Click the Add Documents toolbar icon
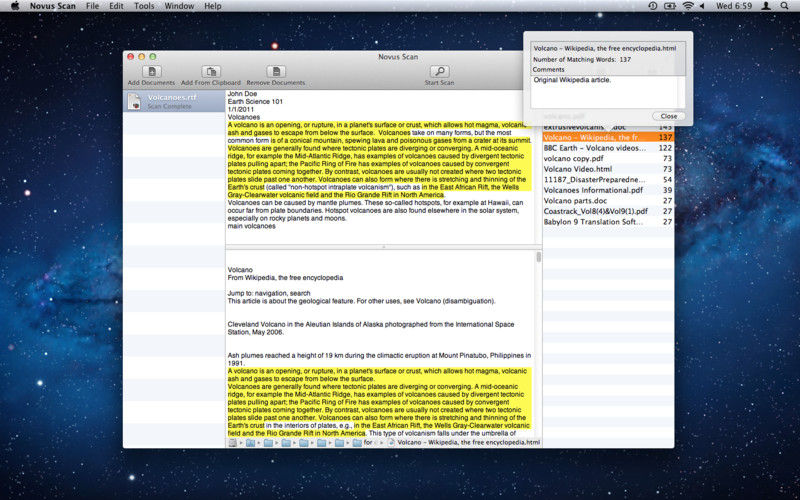800x500 pixels. pyautogui.click(x=152, y=71)
